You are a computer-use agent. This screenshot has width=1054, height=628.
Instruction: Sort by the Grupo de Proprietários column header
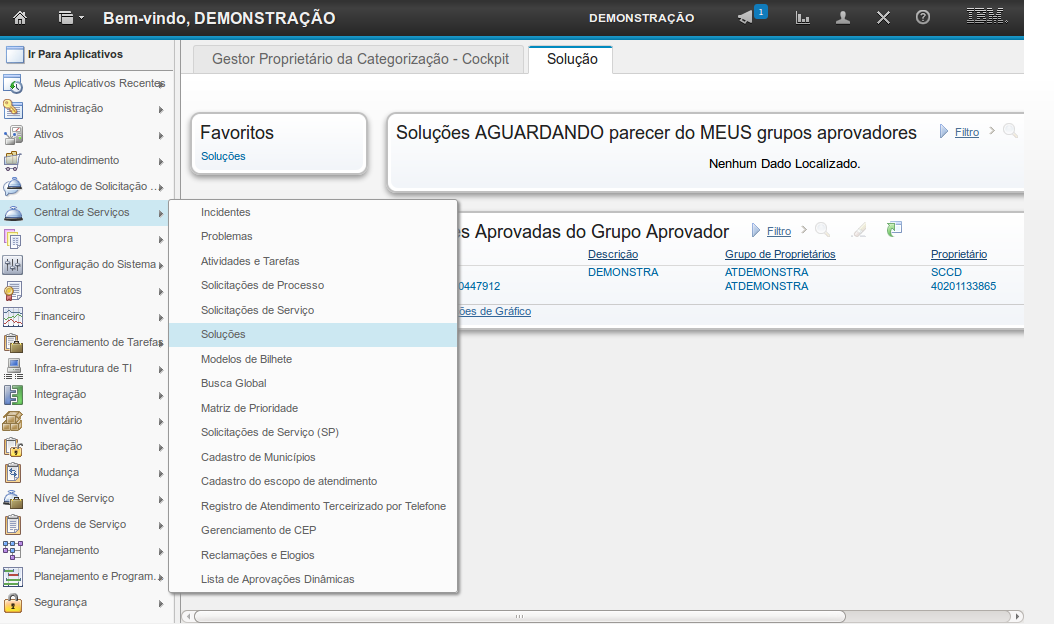pos(779,254)
